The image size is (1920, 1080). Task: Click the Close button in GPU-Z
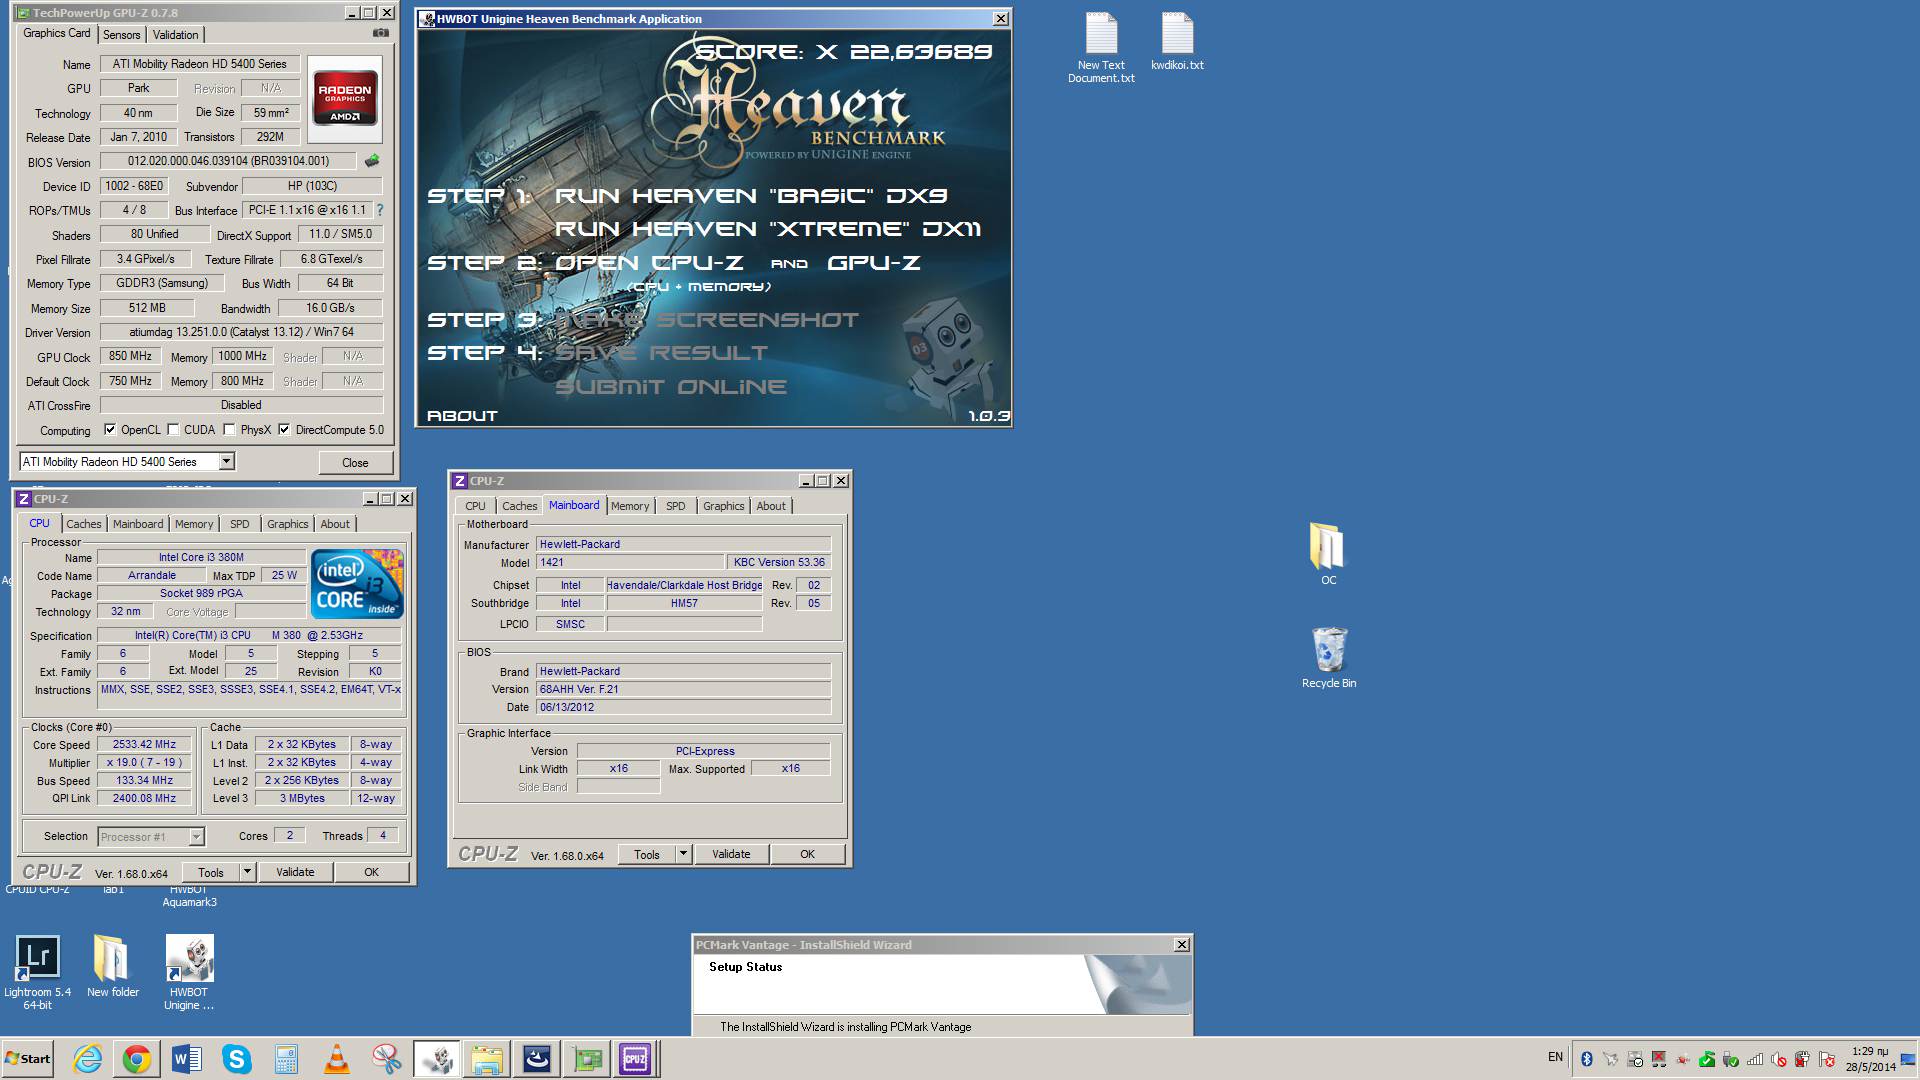(x=355, y=463)
